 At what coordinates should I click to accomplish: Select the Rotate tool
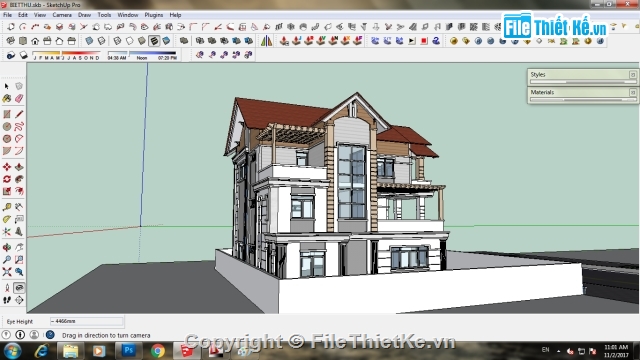click(x=7, y=179)
